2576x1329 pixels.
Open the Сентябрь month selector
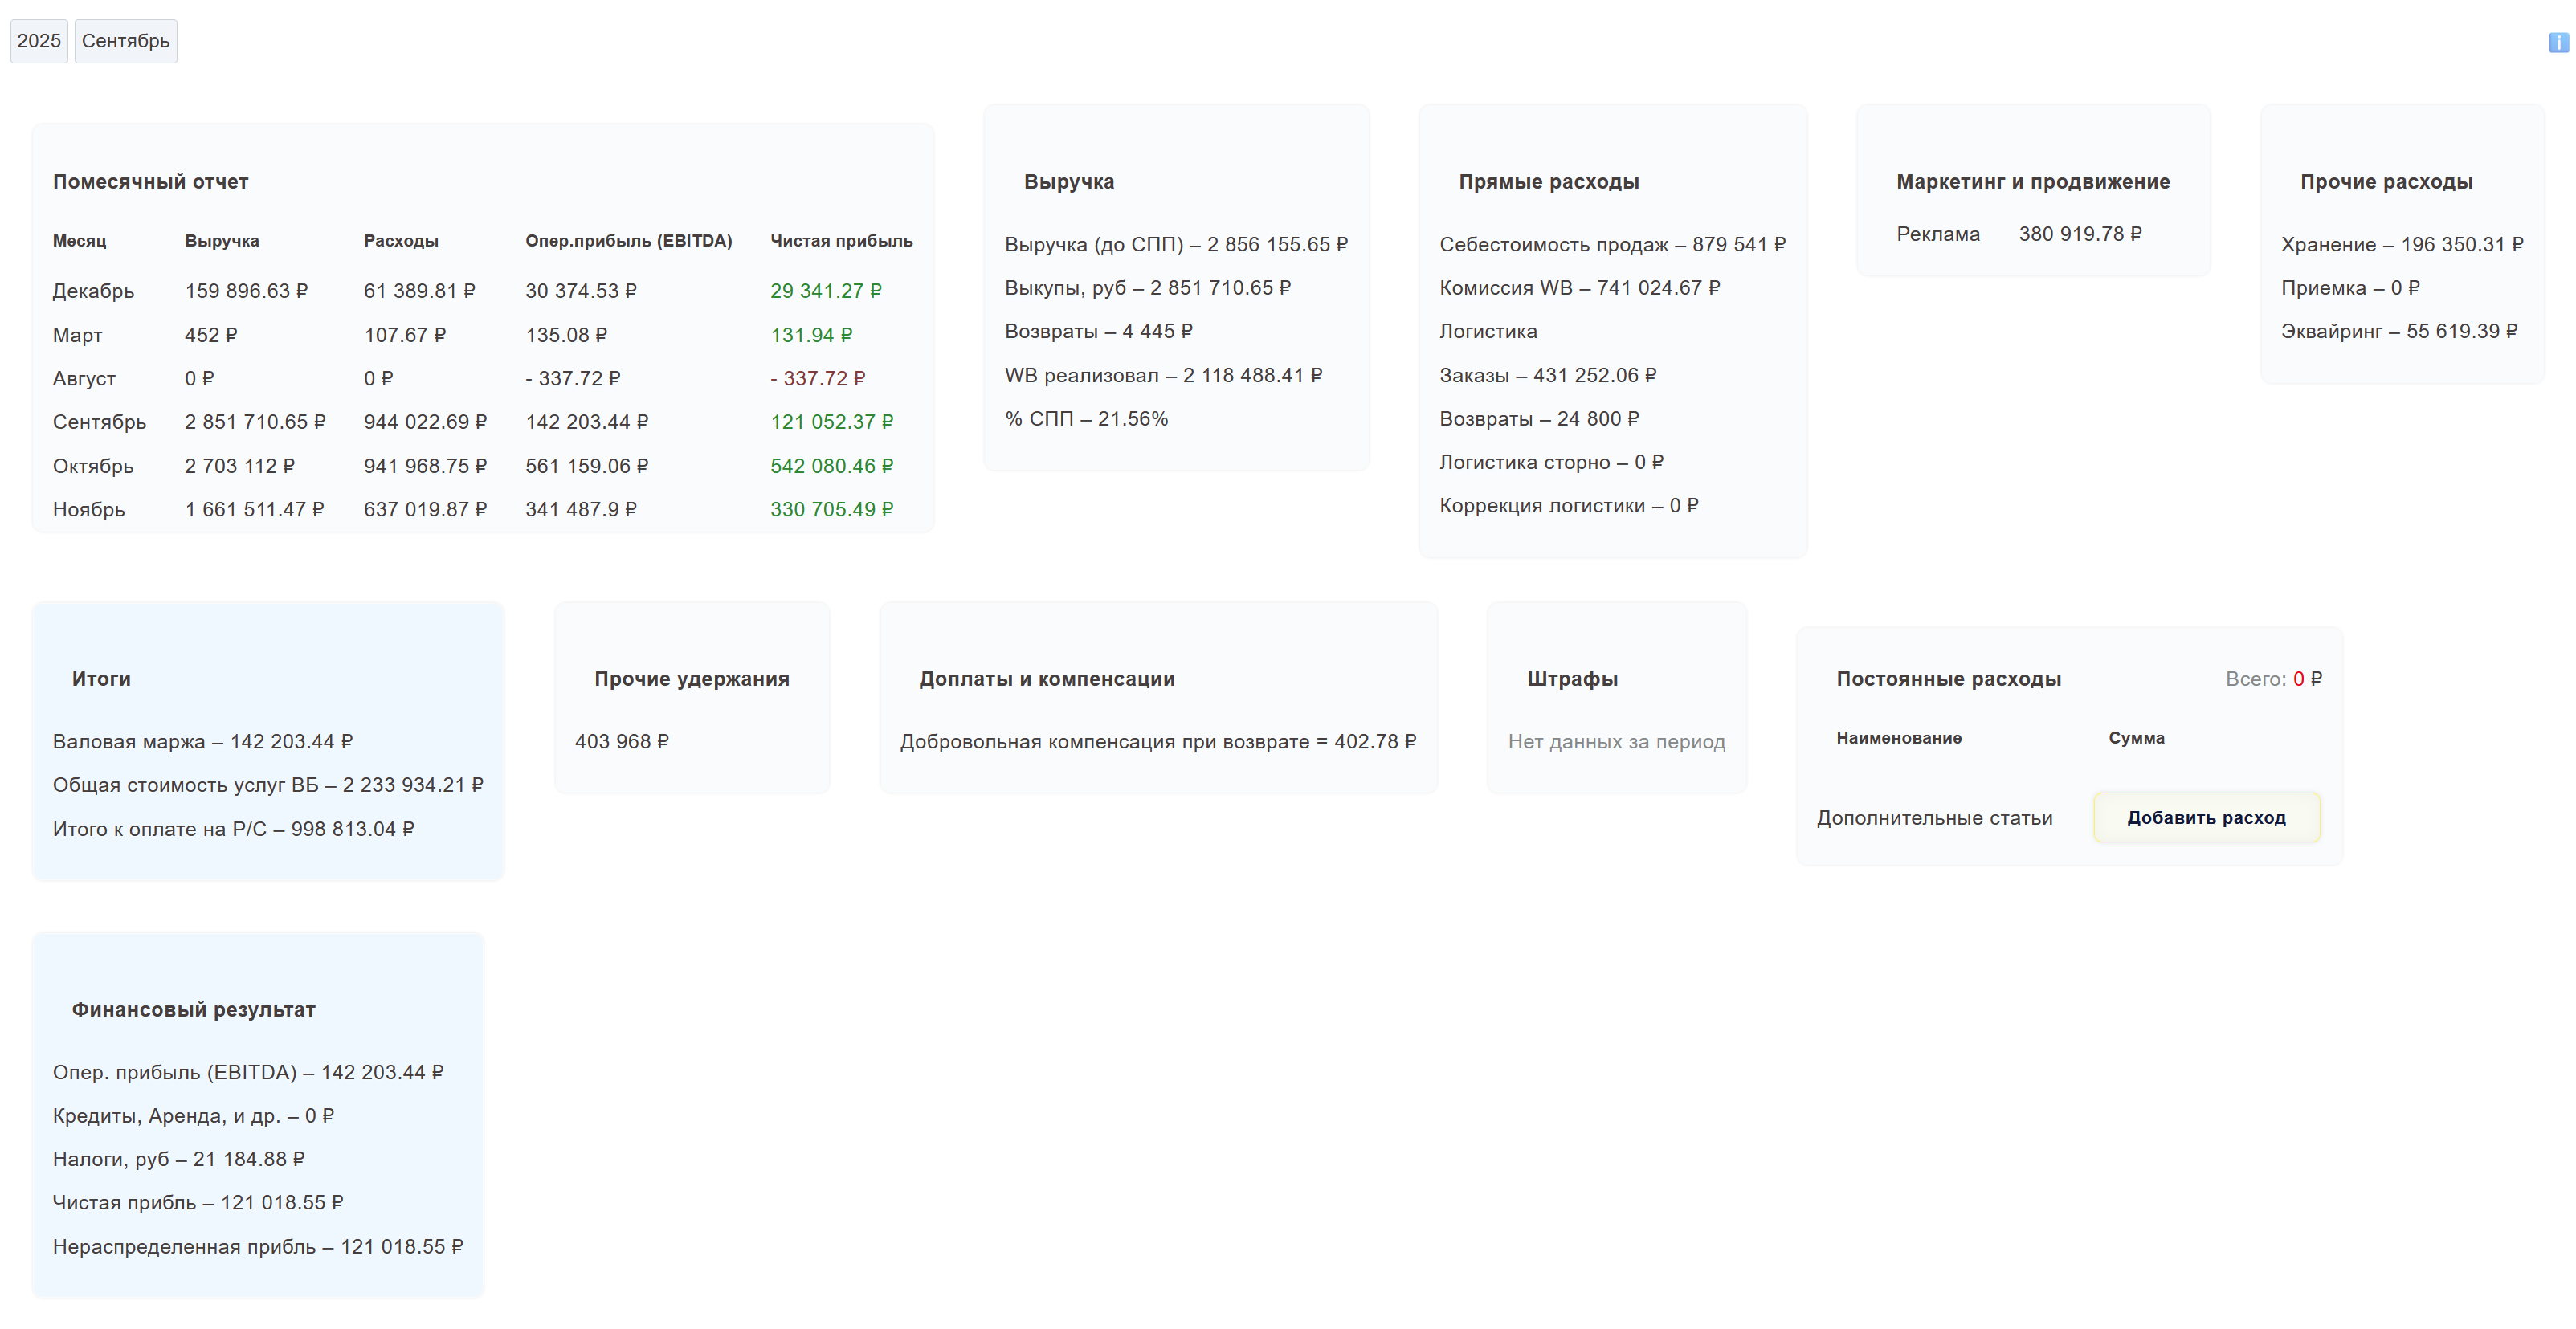pyautogui.click(x=126, y=41)
